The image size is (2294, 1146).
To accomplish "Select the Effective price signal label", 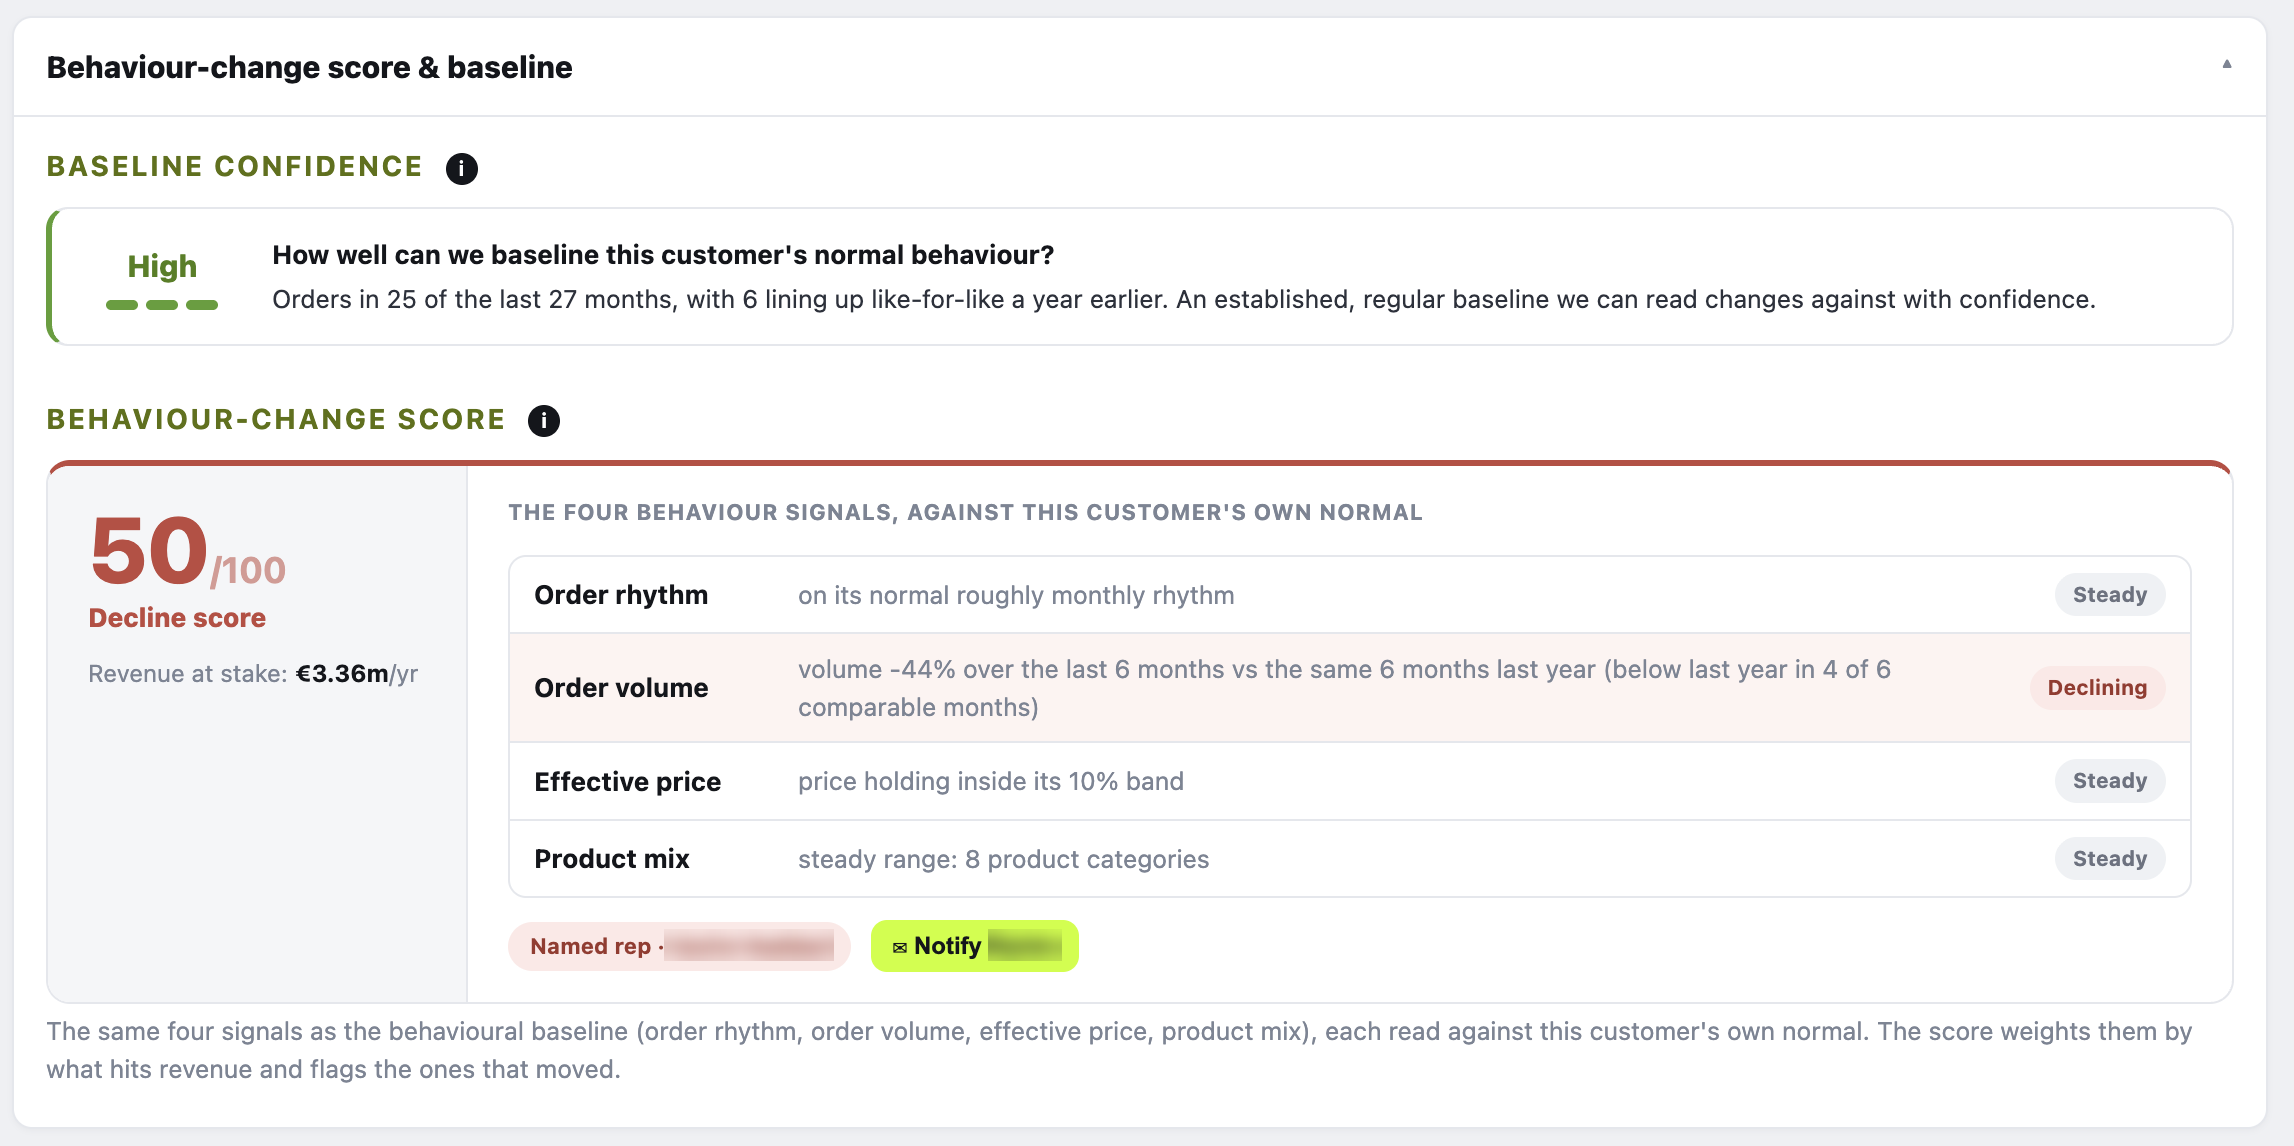I will (x=627, y=781).
